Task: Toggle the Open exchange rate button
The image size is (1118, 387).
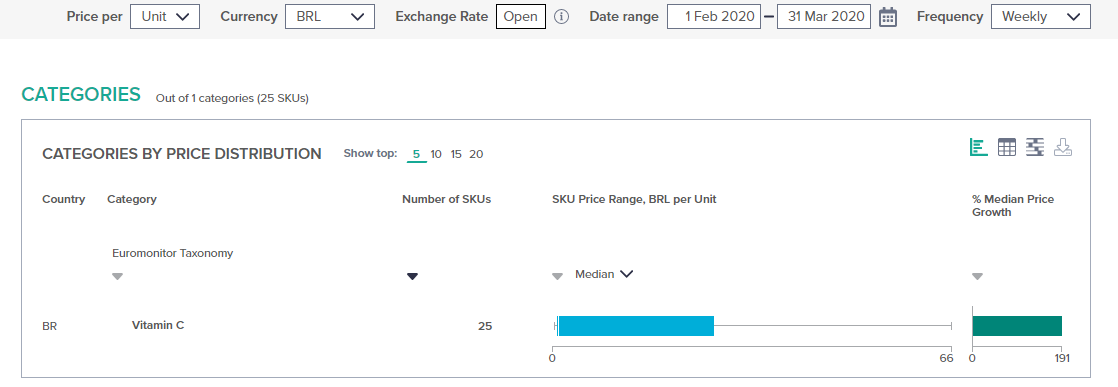Action: (x=521, y=16)
